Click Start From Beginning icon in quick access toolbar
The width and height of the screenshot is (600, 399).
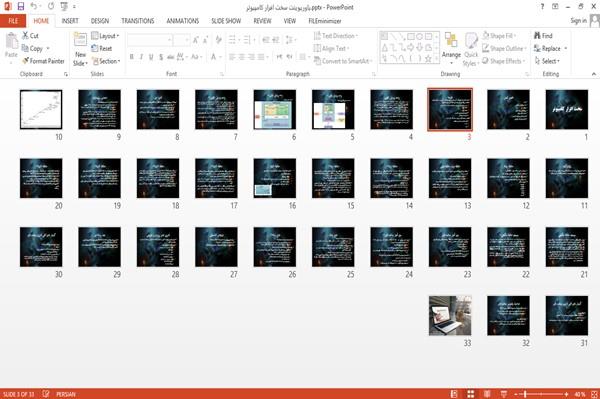click(64, 6)
